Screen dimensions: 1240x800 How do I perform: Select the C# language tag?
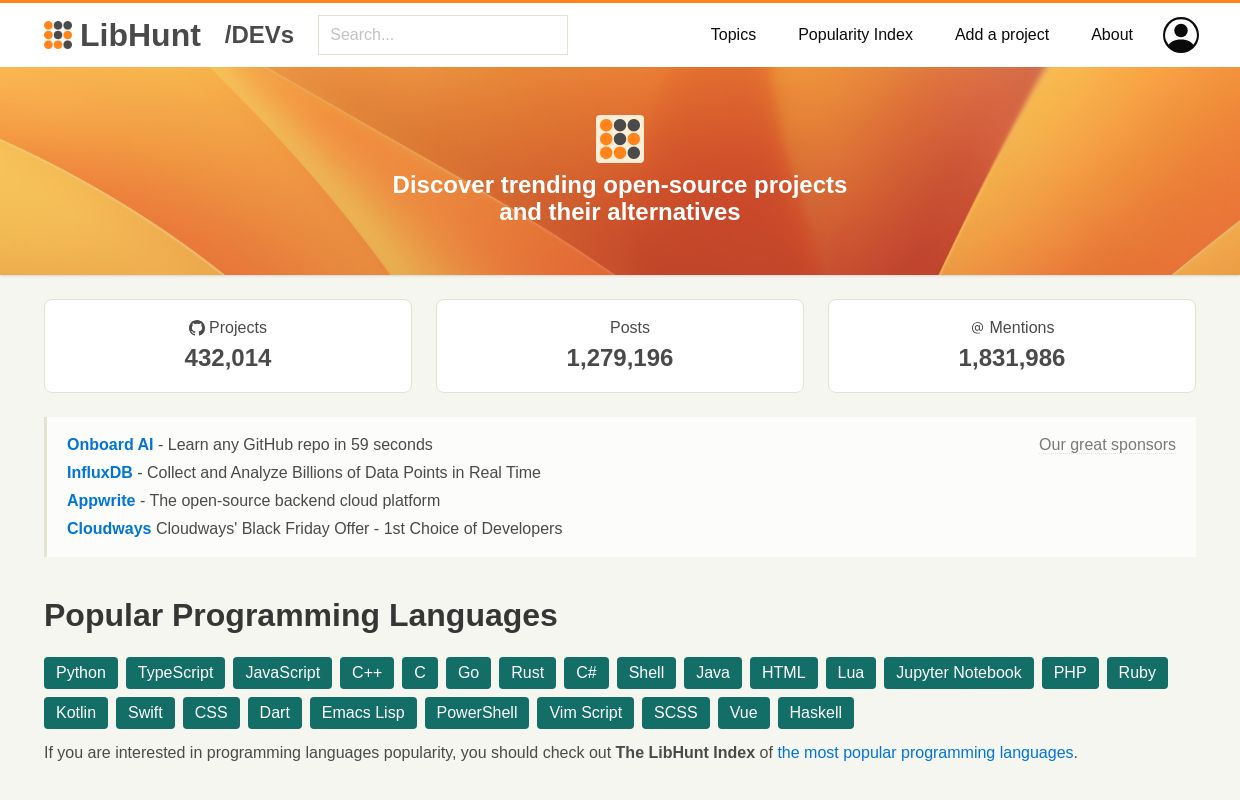586,673
